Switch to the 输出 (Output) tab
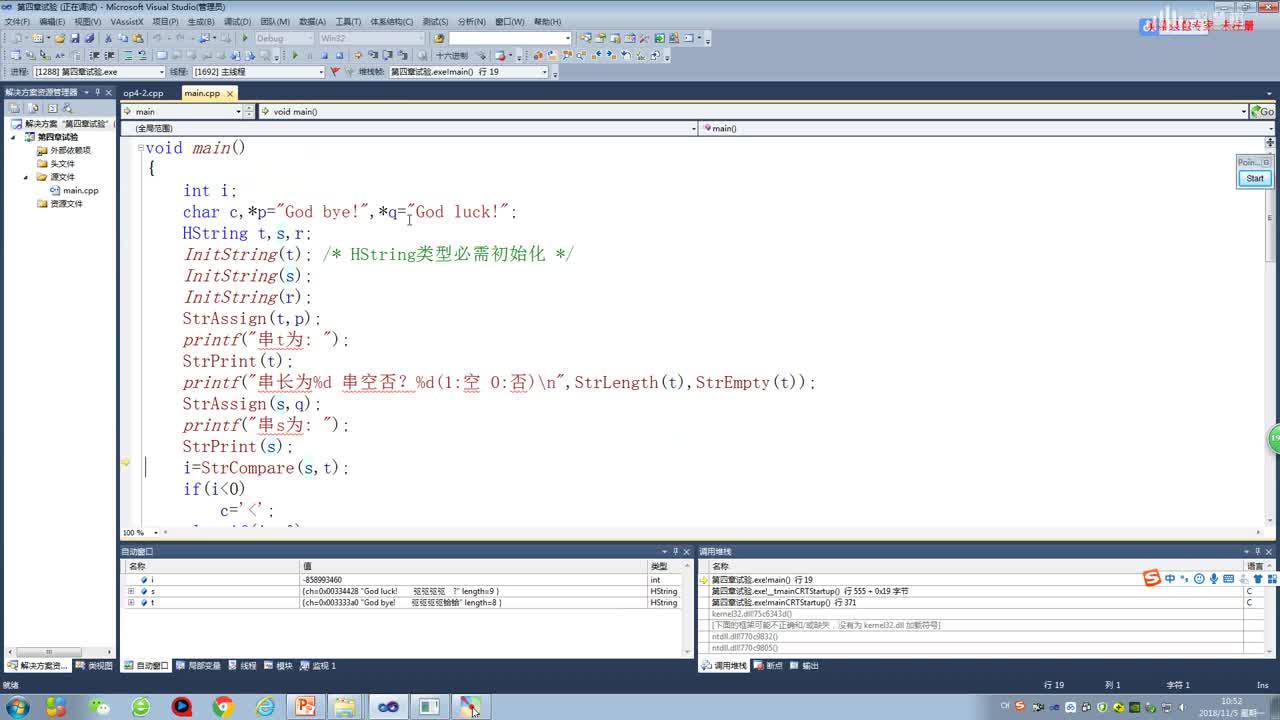This screenshot has height=720, width=1280. coord(804,665)
